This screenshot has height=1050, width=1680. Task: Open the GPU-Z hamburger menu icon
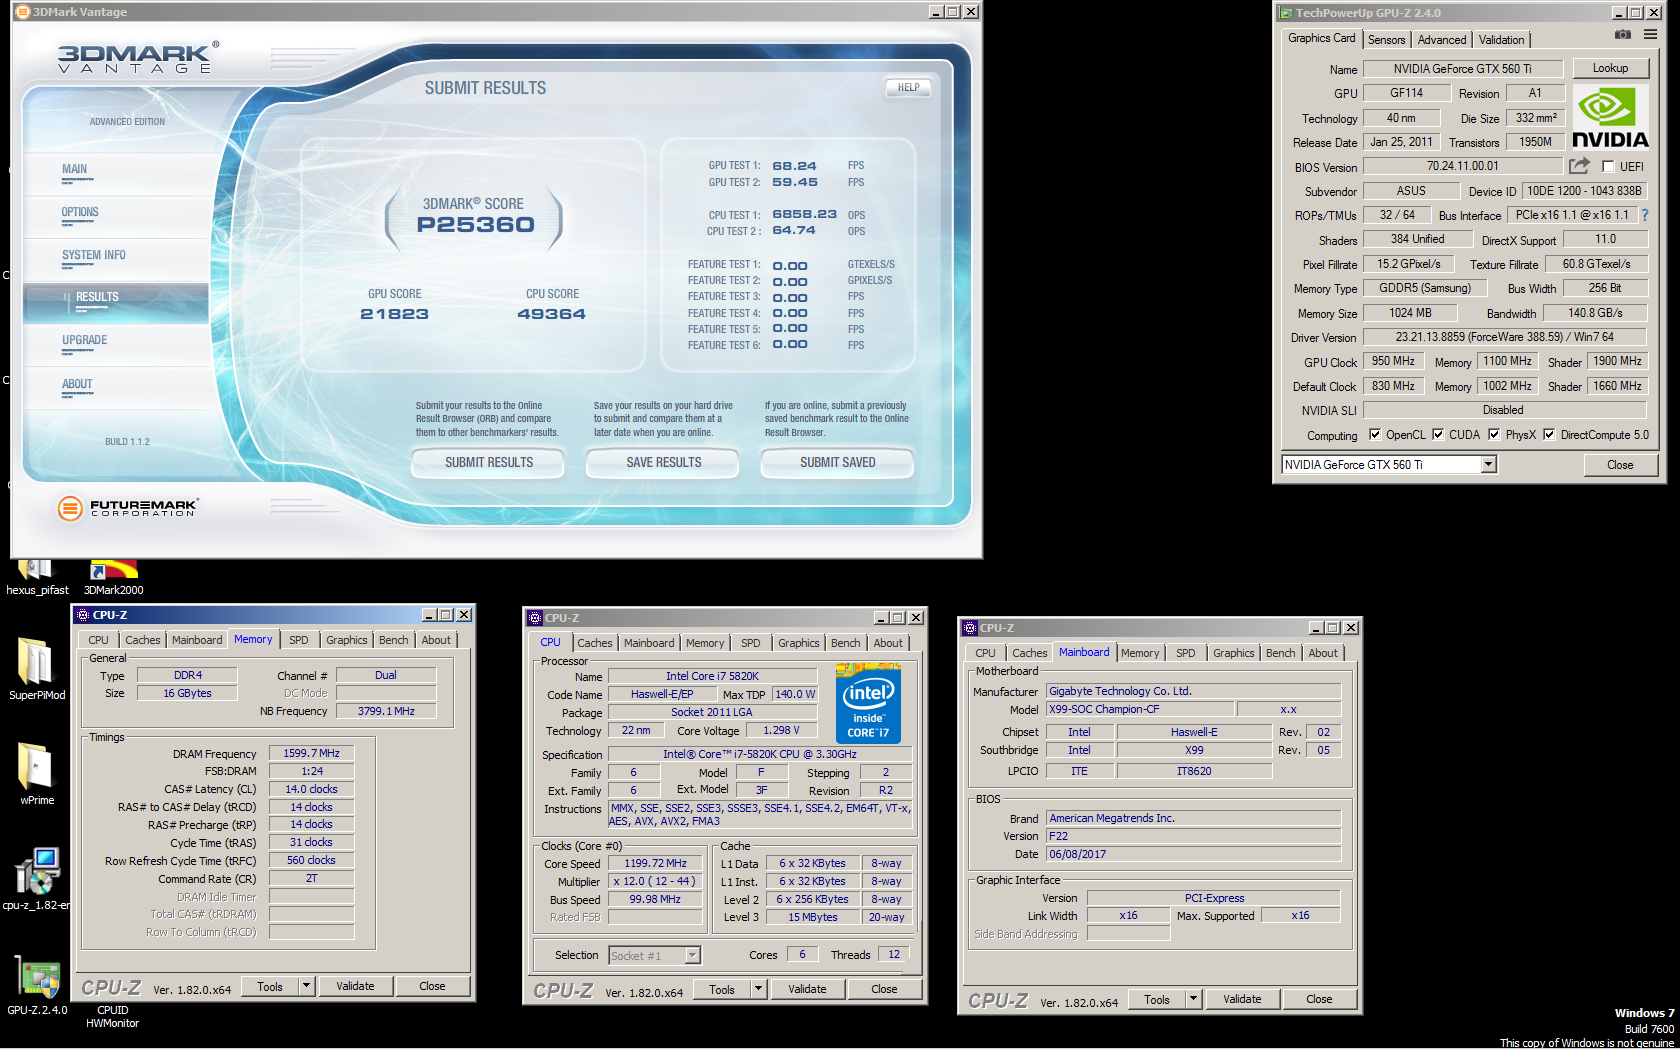1650,35
